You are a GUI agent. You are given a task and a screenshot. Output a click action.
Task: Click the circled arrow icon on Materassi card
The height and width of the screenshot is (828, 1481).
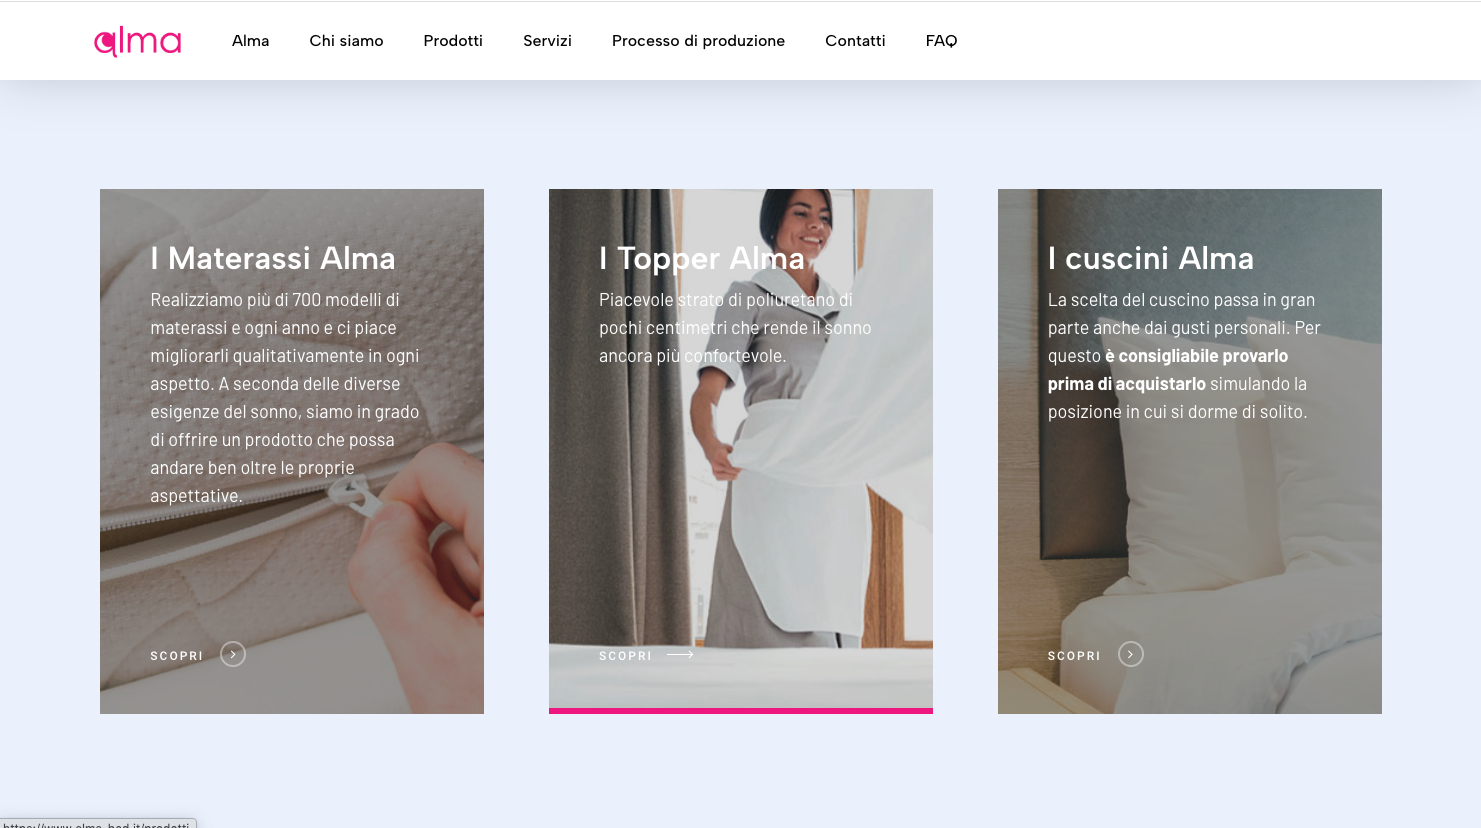233,654
